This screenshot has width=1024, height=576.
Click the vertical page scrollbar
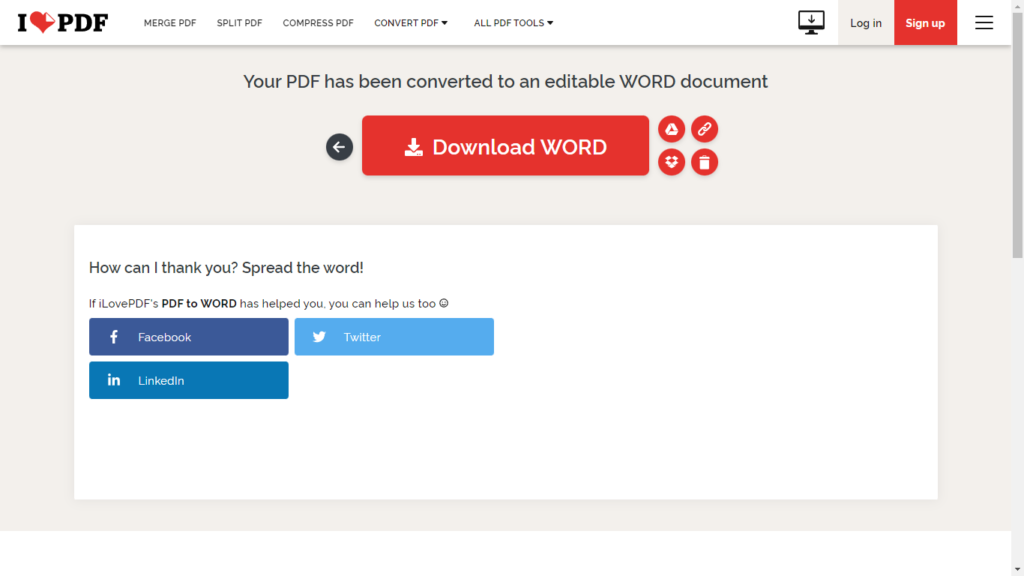point(1017,150)
